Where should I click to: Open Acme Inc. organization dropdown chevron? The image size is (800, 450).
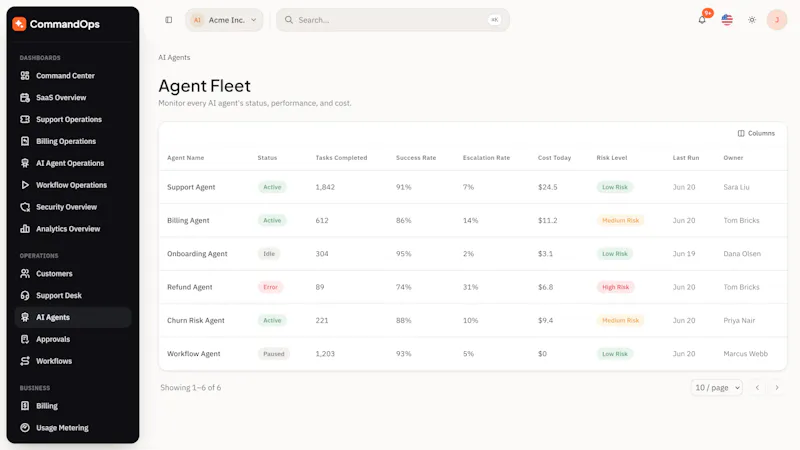coord(254,20)
